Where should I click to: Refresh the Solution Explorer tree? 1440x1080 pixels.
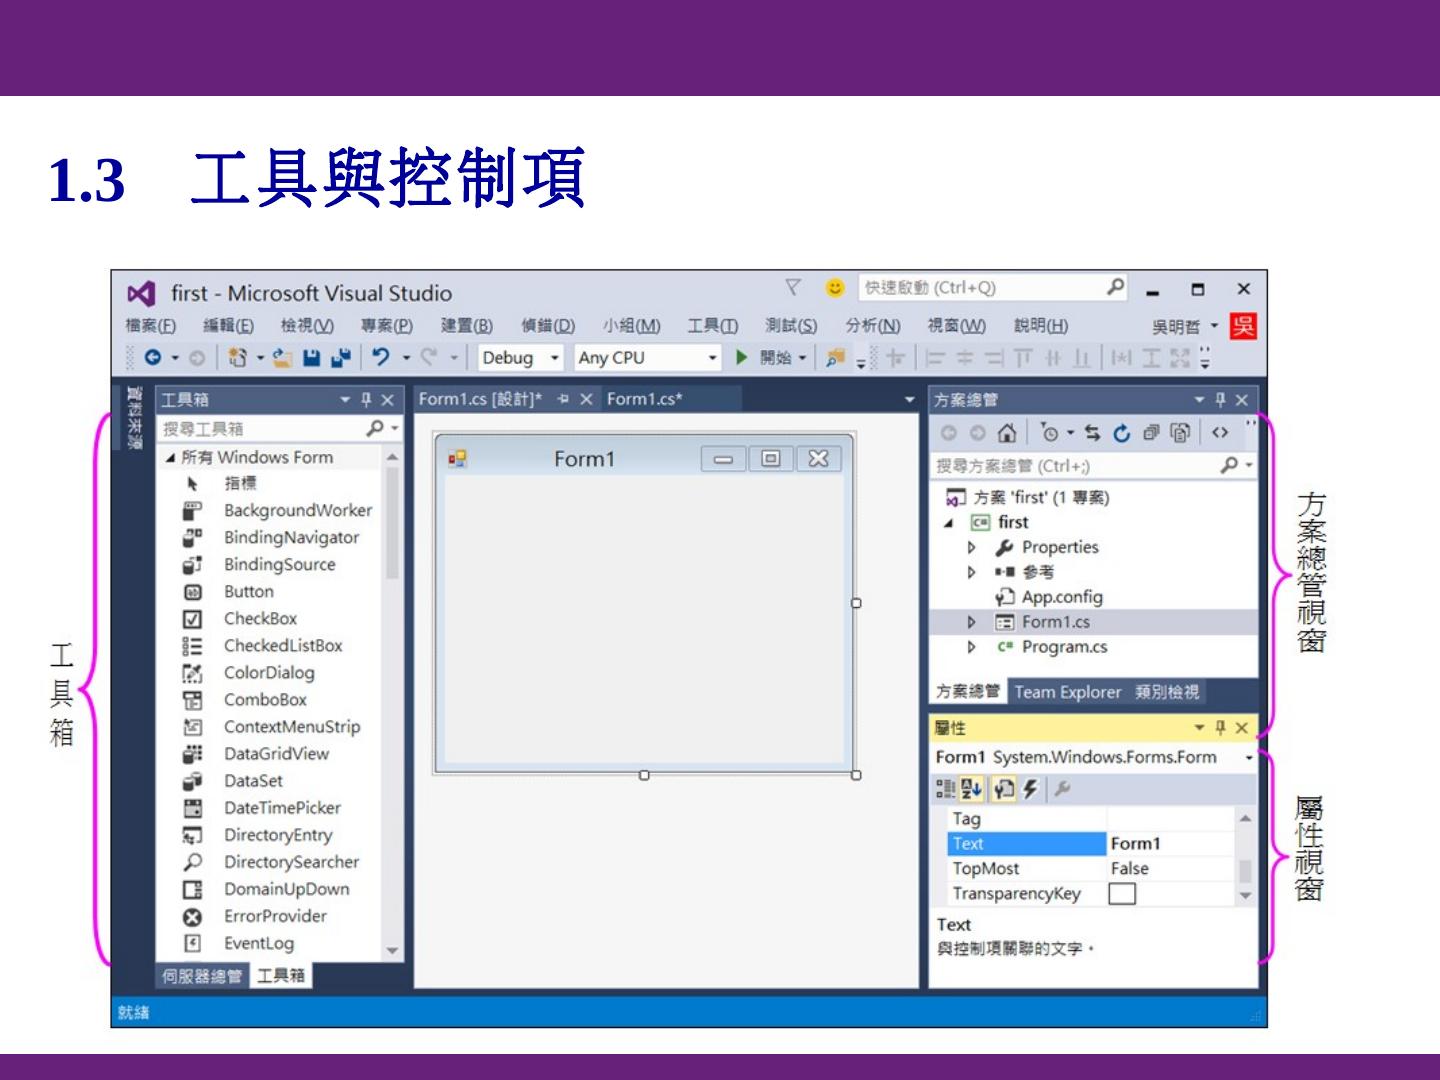[1122, 433]
